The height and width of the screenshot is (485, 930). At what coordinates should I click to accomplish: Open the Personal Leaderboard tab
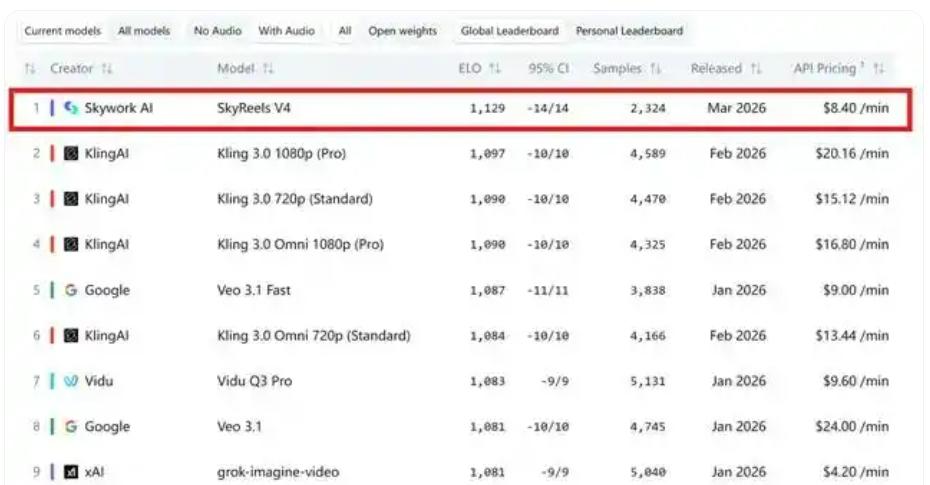coord(629,31)
